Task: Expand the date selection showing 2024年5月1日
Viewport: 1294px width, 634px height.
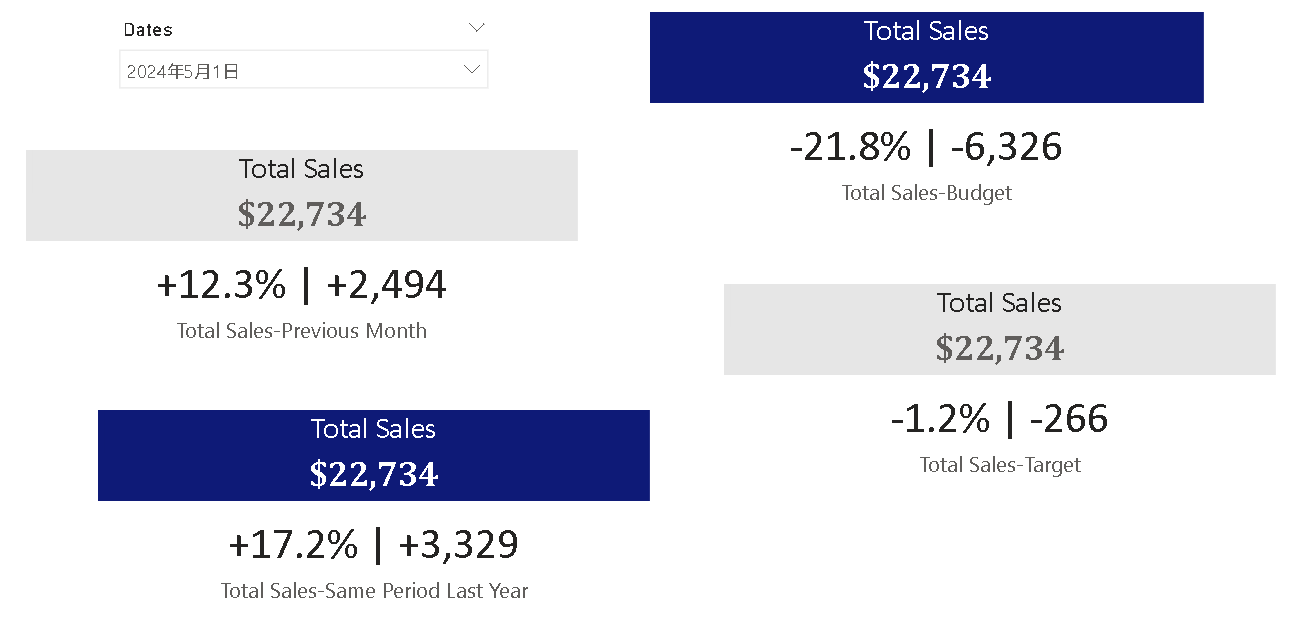Action: click(471, 69)
